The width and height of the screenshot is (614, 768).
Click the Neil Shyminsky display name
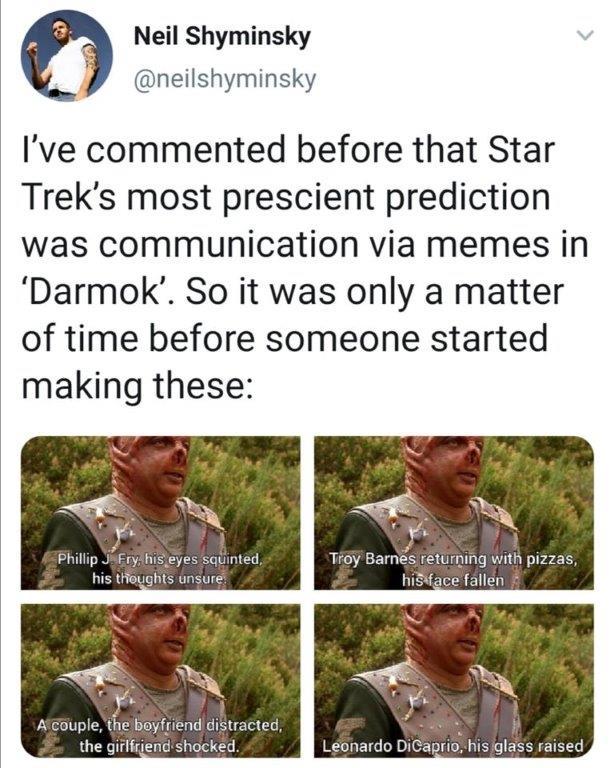tap(222, 37)
